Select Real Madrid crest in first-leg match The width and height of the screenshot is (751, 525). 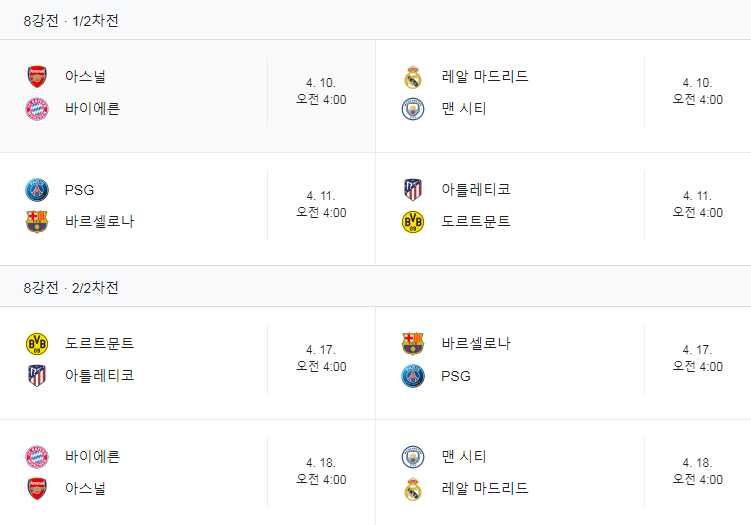[x=413, y=76]
